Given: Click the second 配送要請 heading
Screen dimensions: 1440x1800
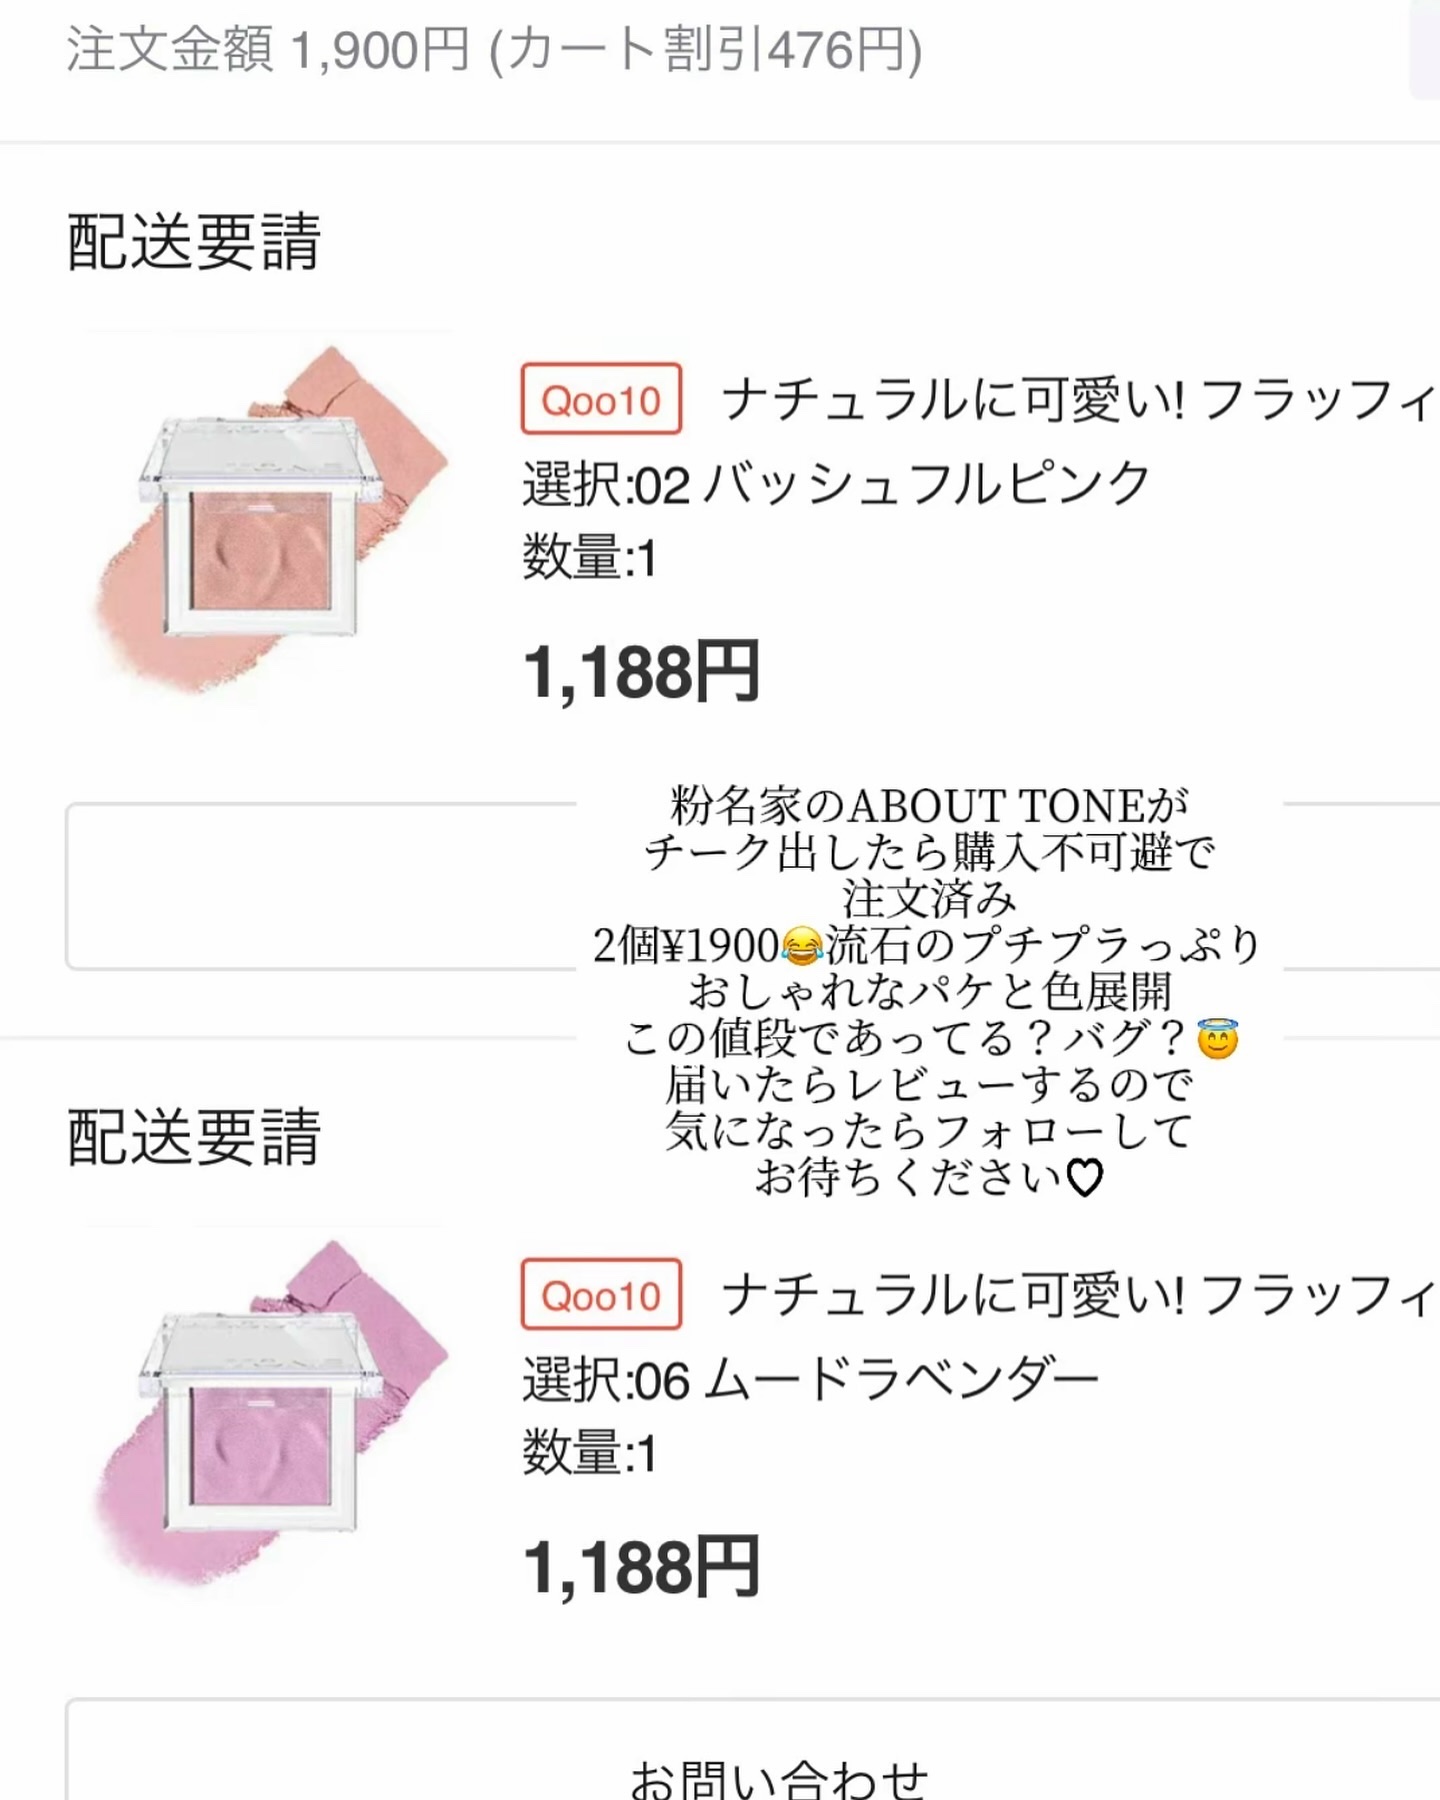Looking at the screenshot, I should [194, 1138].
